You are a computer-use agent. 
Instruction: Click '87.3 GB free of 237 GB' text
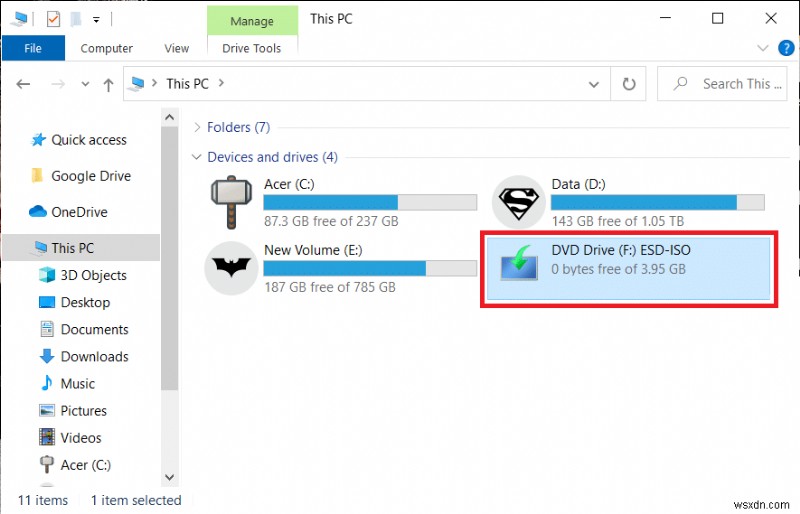pyautogui.click(x=331, y=222)
